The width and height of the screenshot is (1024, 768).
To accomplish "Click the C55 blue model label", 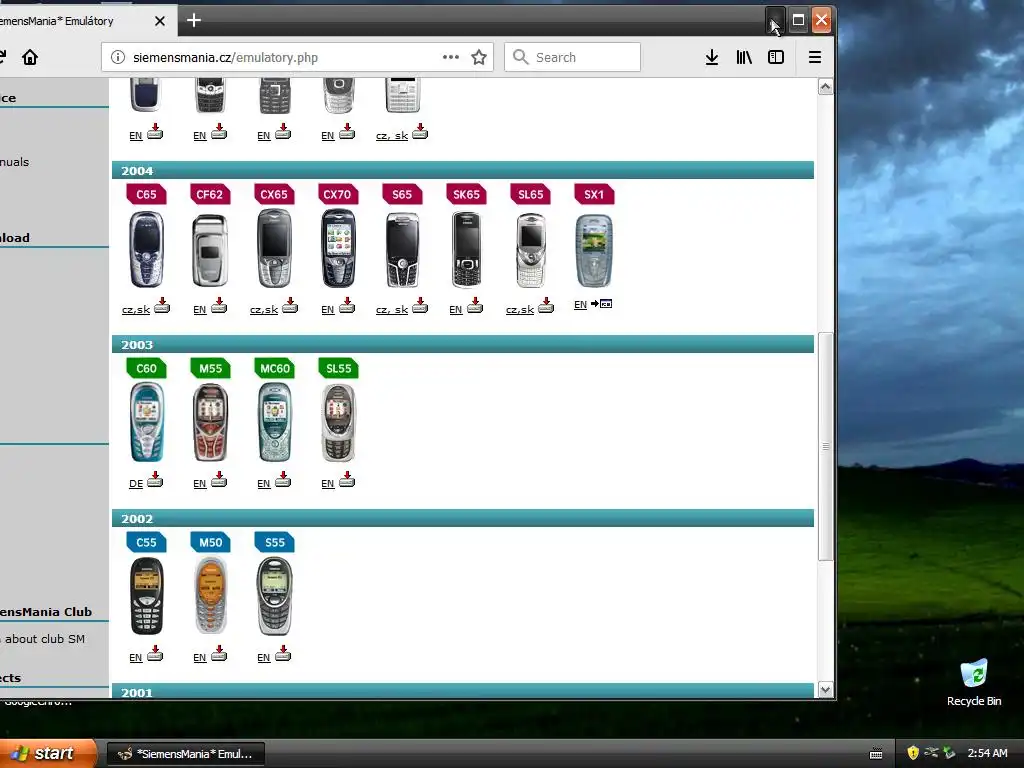I will tap(146, 542).
